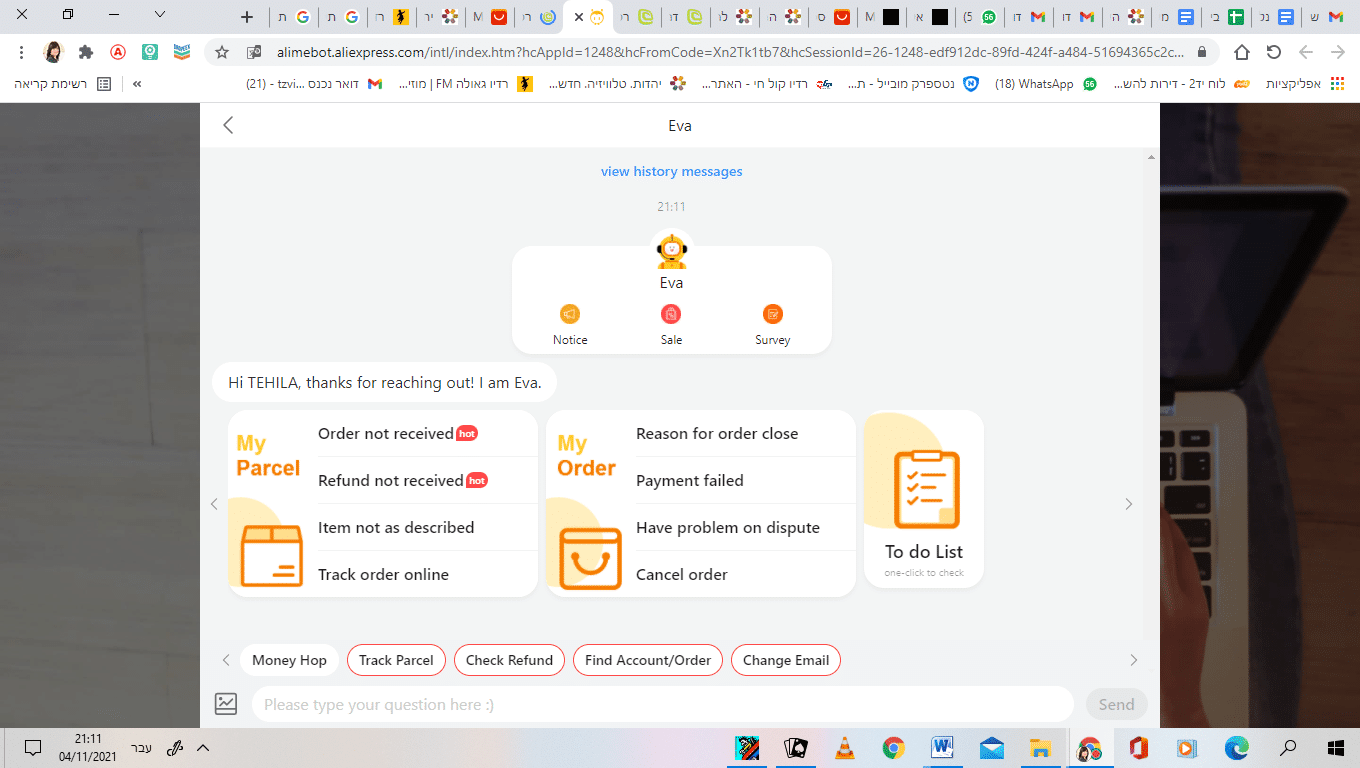This screenshot has width=1360, height=768.
Task: Click the Check Refund quick reply
Action: (x=509, y=660)
